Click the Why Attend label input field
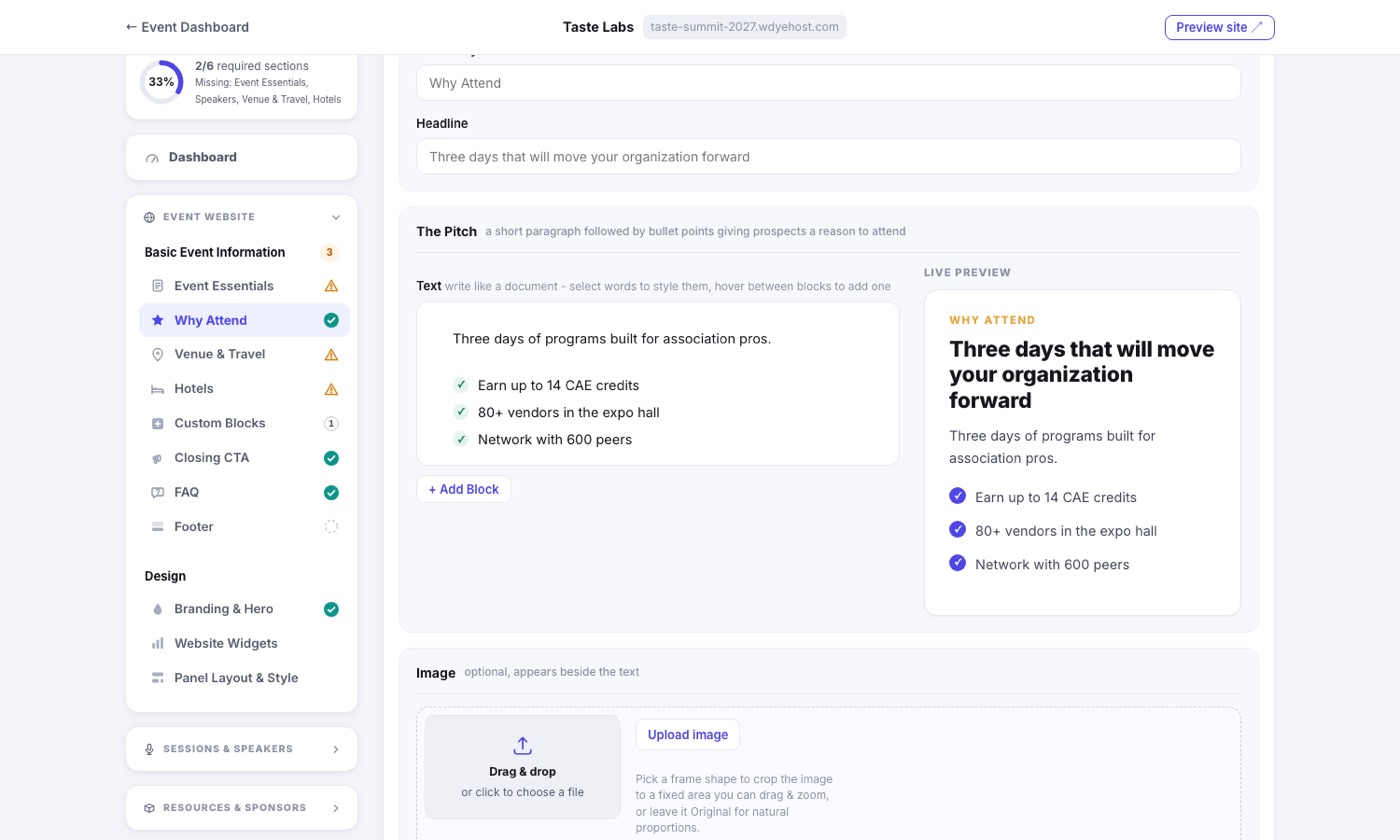1400x840 pixels. click(828, 83)
